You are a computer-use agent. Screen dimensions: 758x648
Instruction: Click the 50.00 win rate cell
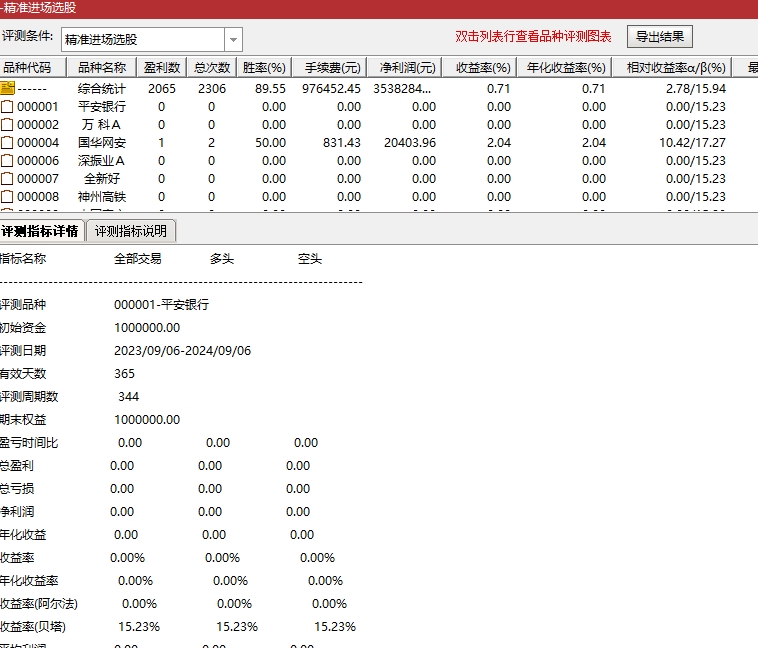(x=270, y=143)
